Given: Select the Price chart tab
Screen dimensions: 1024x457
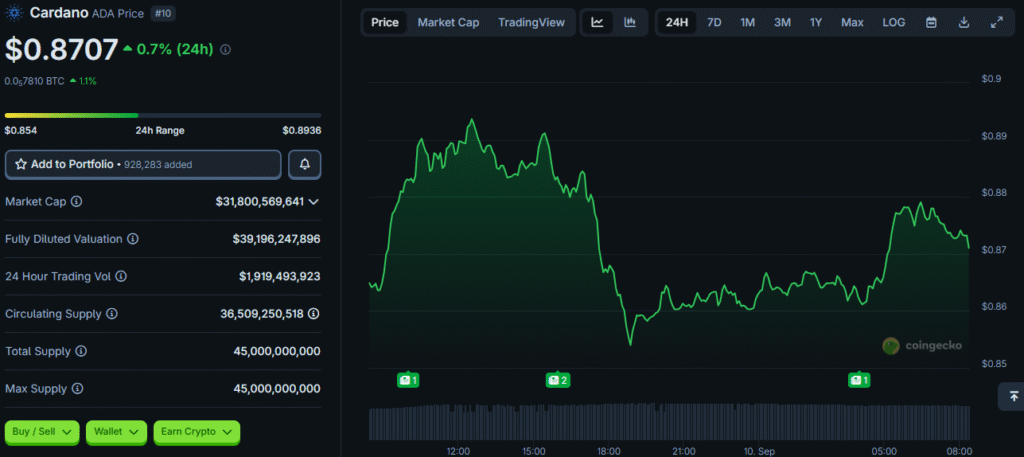Looking at the screenshot, I should (385, 22).
